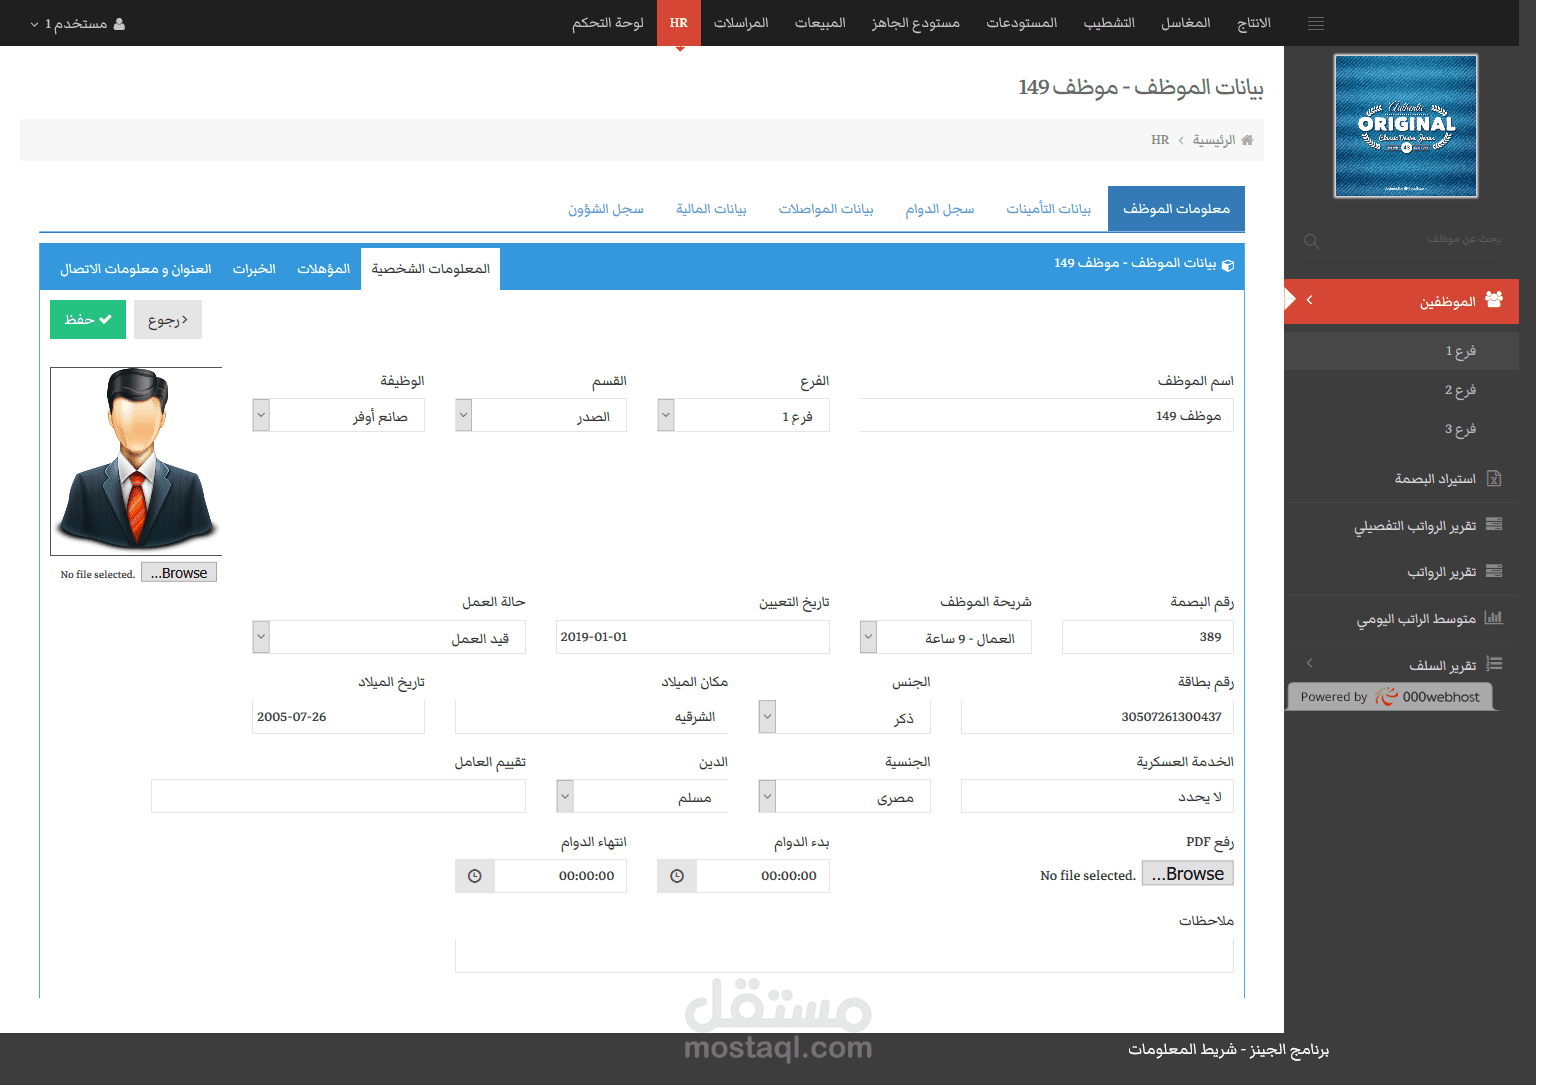
Task: Click the user icon beside مستخدم 1
Action: pyautogui.click(x=119, y=23)
